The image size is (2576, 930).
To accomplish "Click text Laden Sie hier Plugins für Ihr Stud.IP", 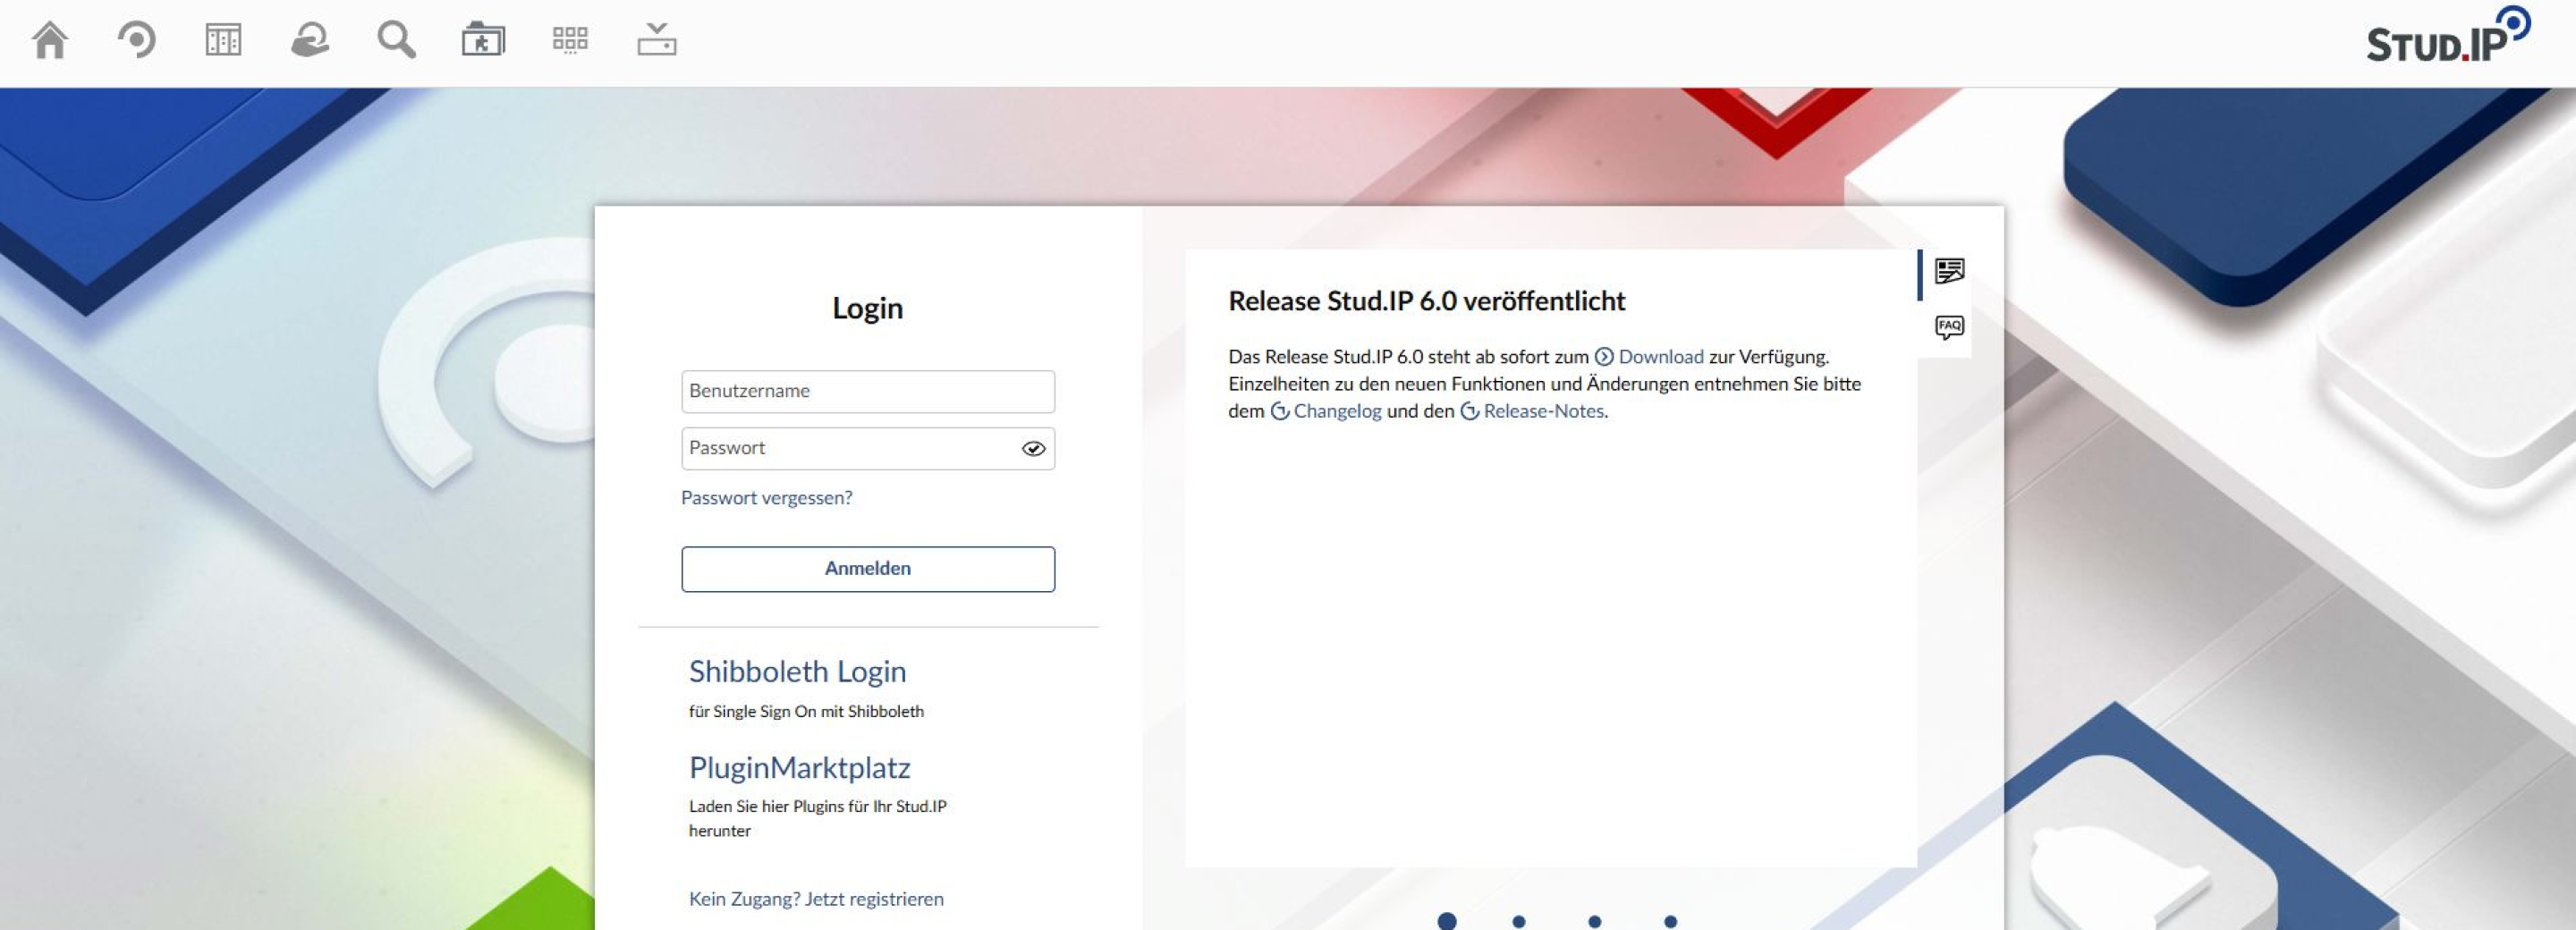I will coord(818,807).
